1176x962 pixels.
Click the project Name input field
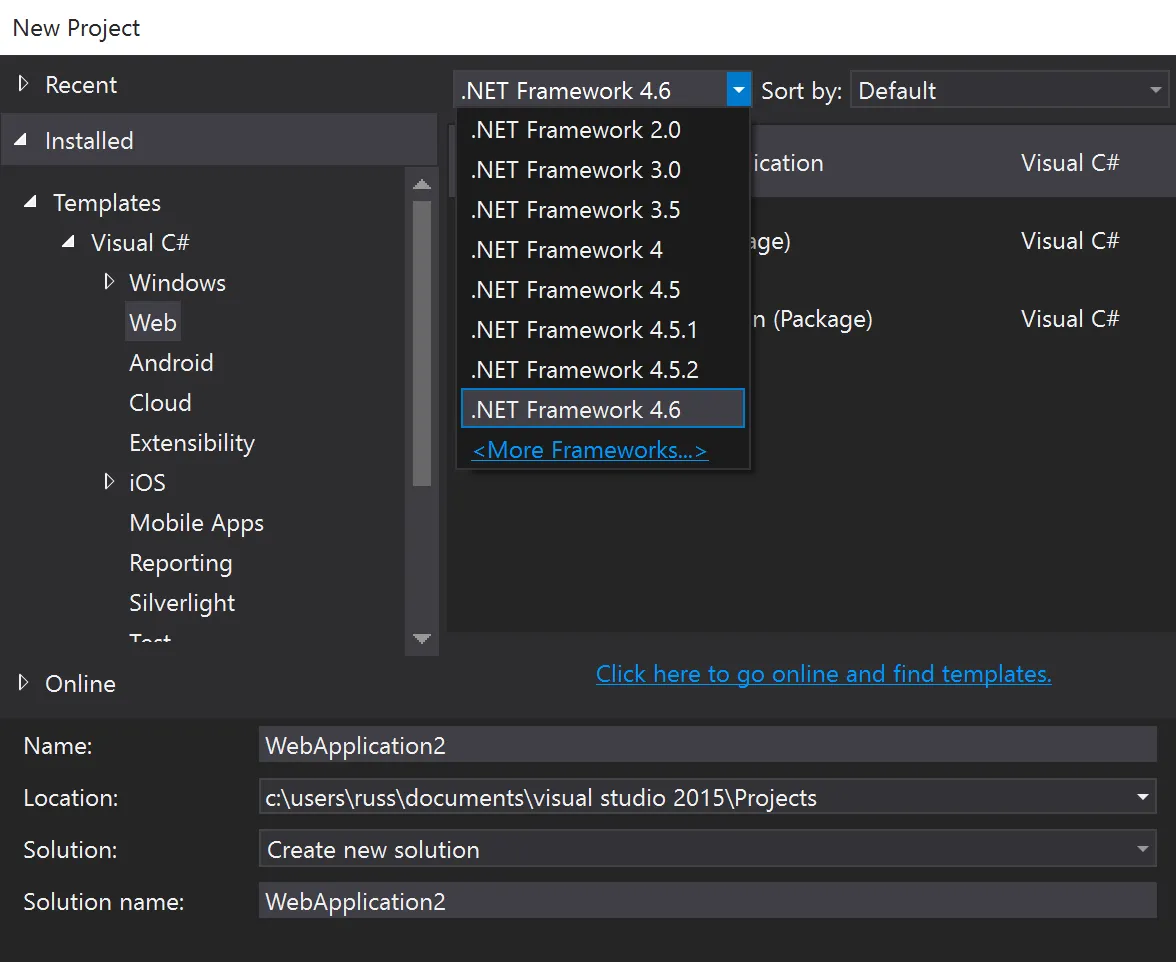point(706,746)
